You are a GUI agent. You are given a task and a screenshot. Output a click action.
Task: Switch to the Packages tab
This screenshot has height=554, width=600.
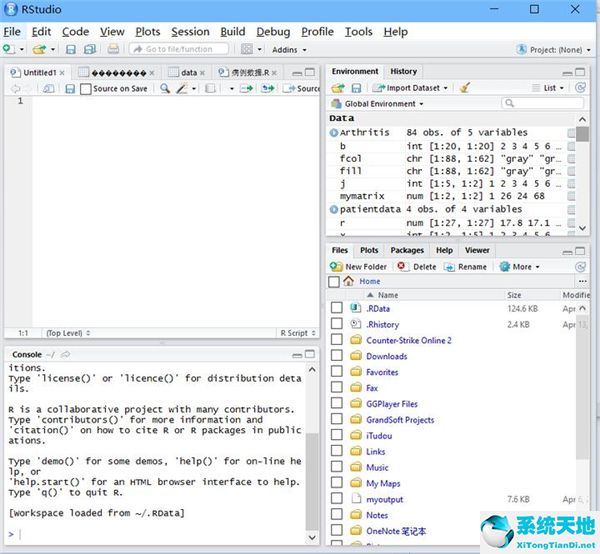(407, 250)
